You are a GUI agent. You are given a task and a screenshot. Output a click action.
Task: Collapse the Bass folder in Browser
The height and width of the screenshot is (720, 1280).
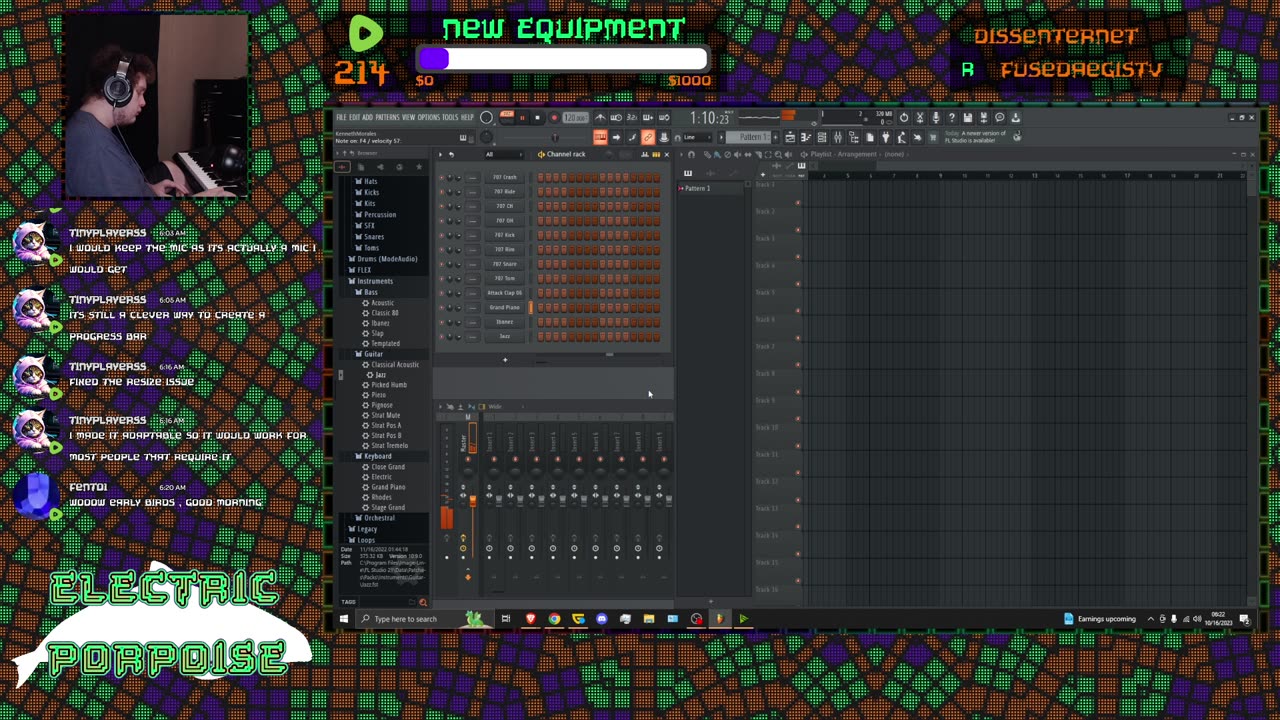pos(371,292)
